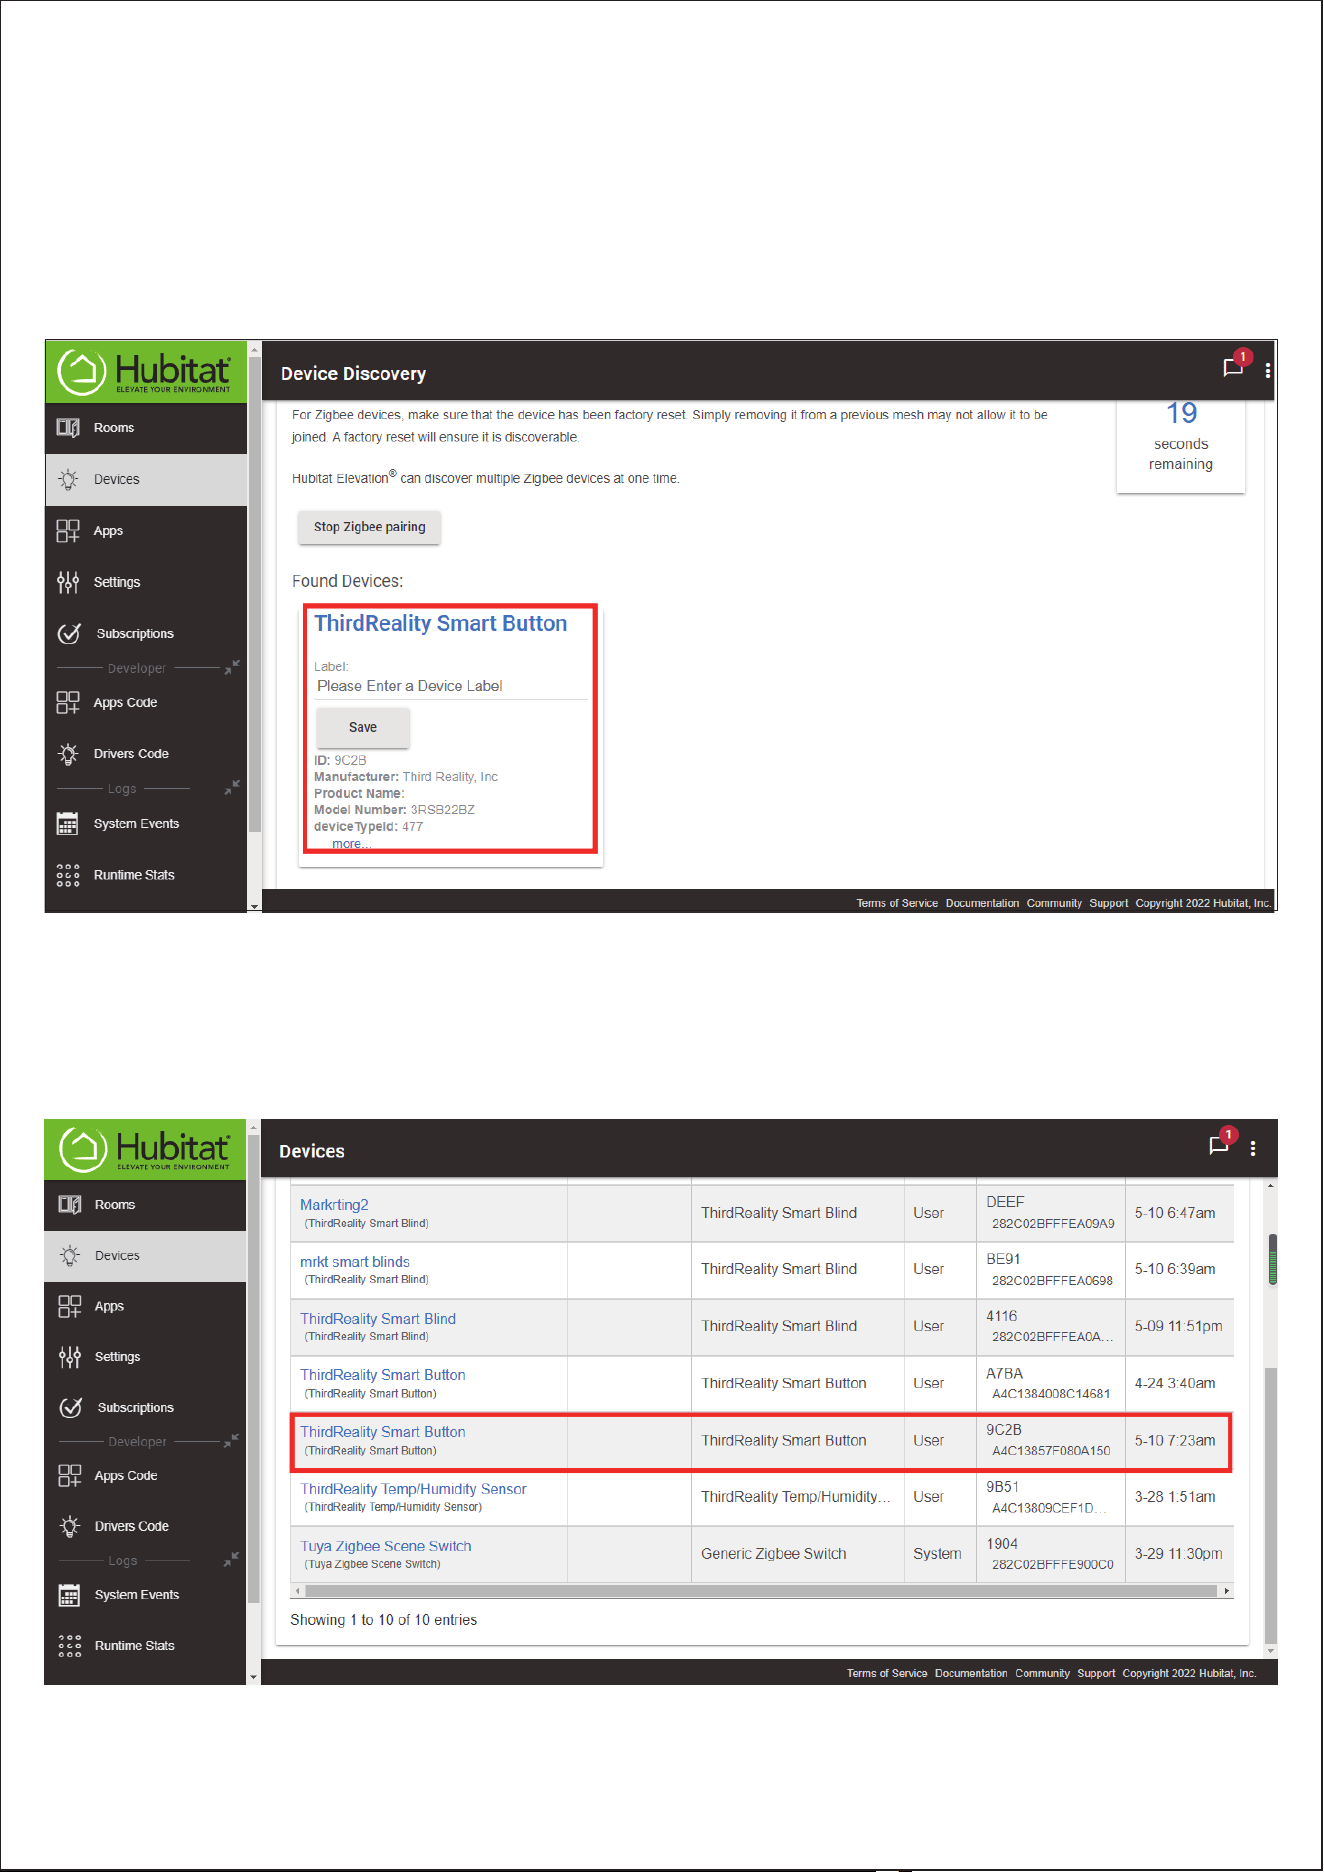Open the Tuya Zigbee Scene Switch link

click(386, 1546)
